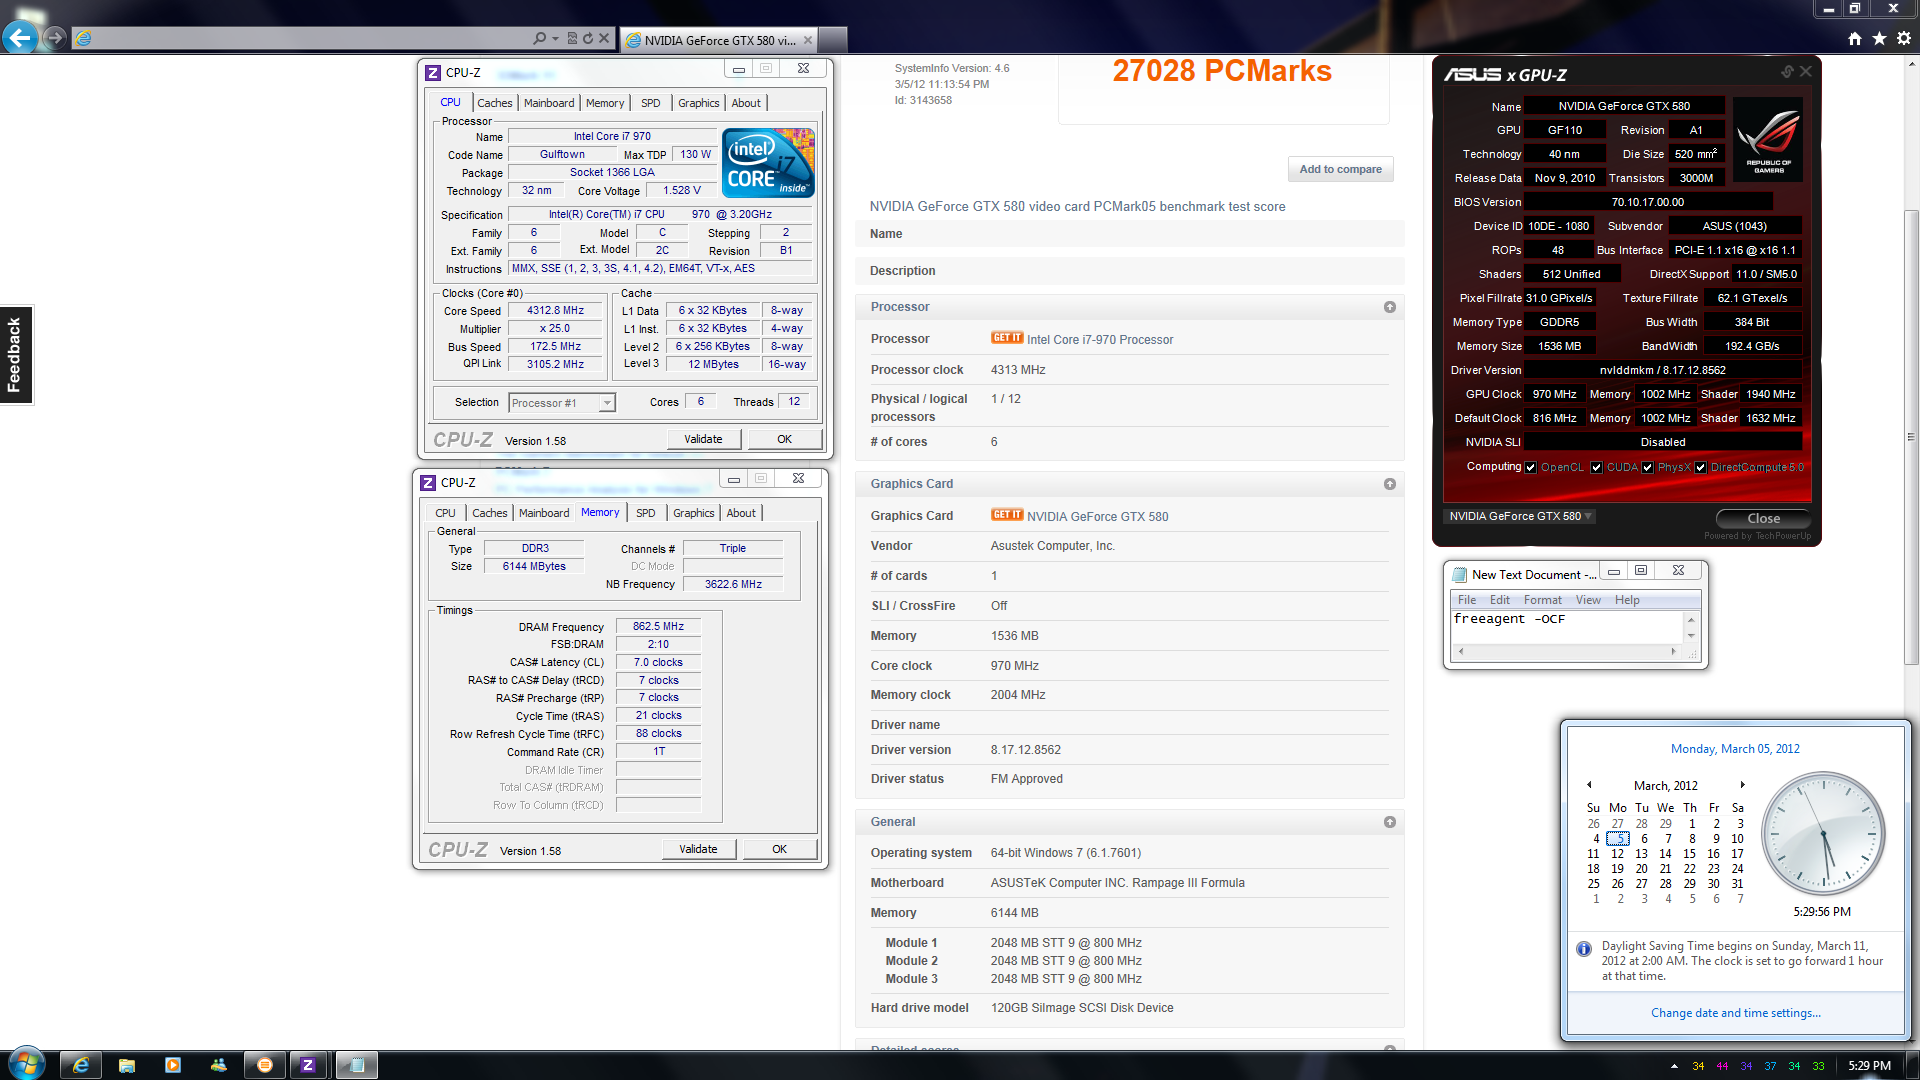Viewport: 1920px width, 1080px height.
Task: Click the GET IT badge beside Intel Core i7-970
Action: (x=1007, y=338)
